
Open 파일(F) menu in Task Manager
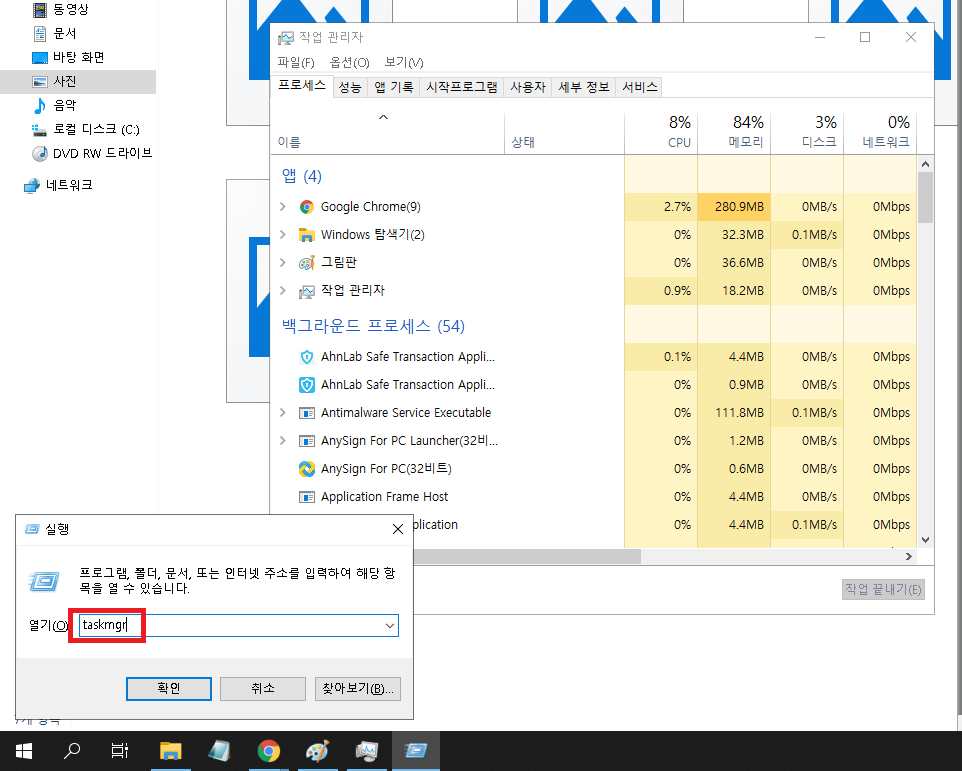[296, 62]
